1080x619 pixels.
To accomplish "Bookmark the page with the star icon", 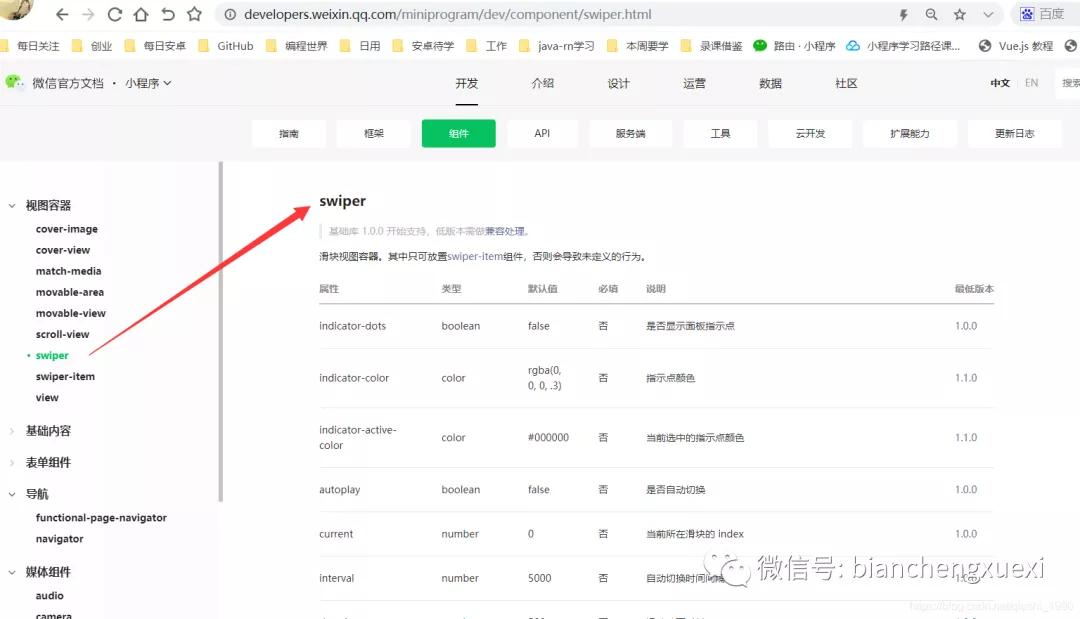I will click(x=957, y=14).
